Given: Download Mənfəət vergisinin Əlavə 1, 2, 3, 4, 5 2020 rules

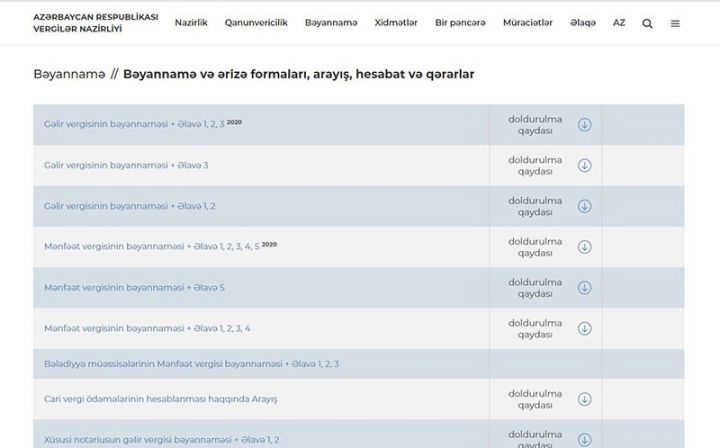Looking at the screenshot, I should coord(585,247).
